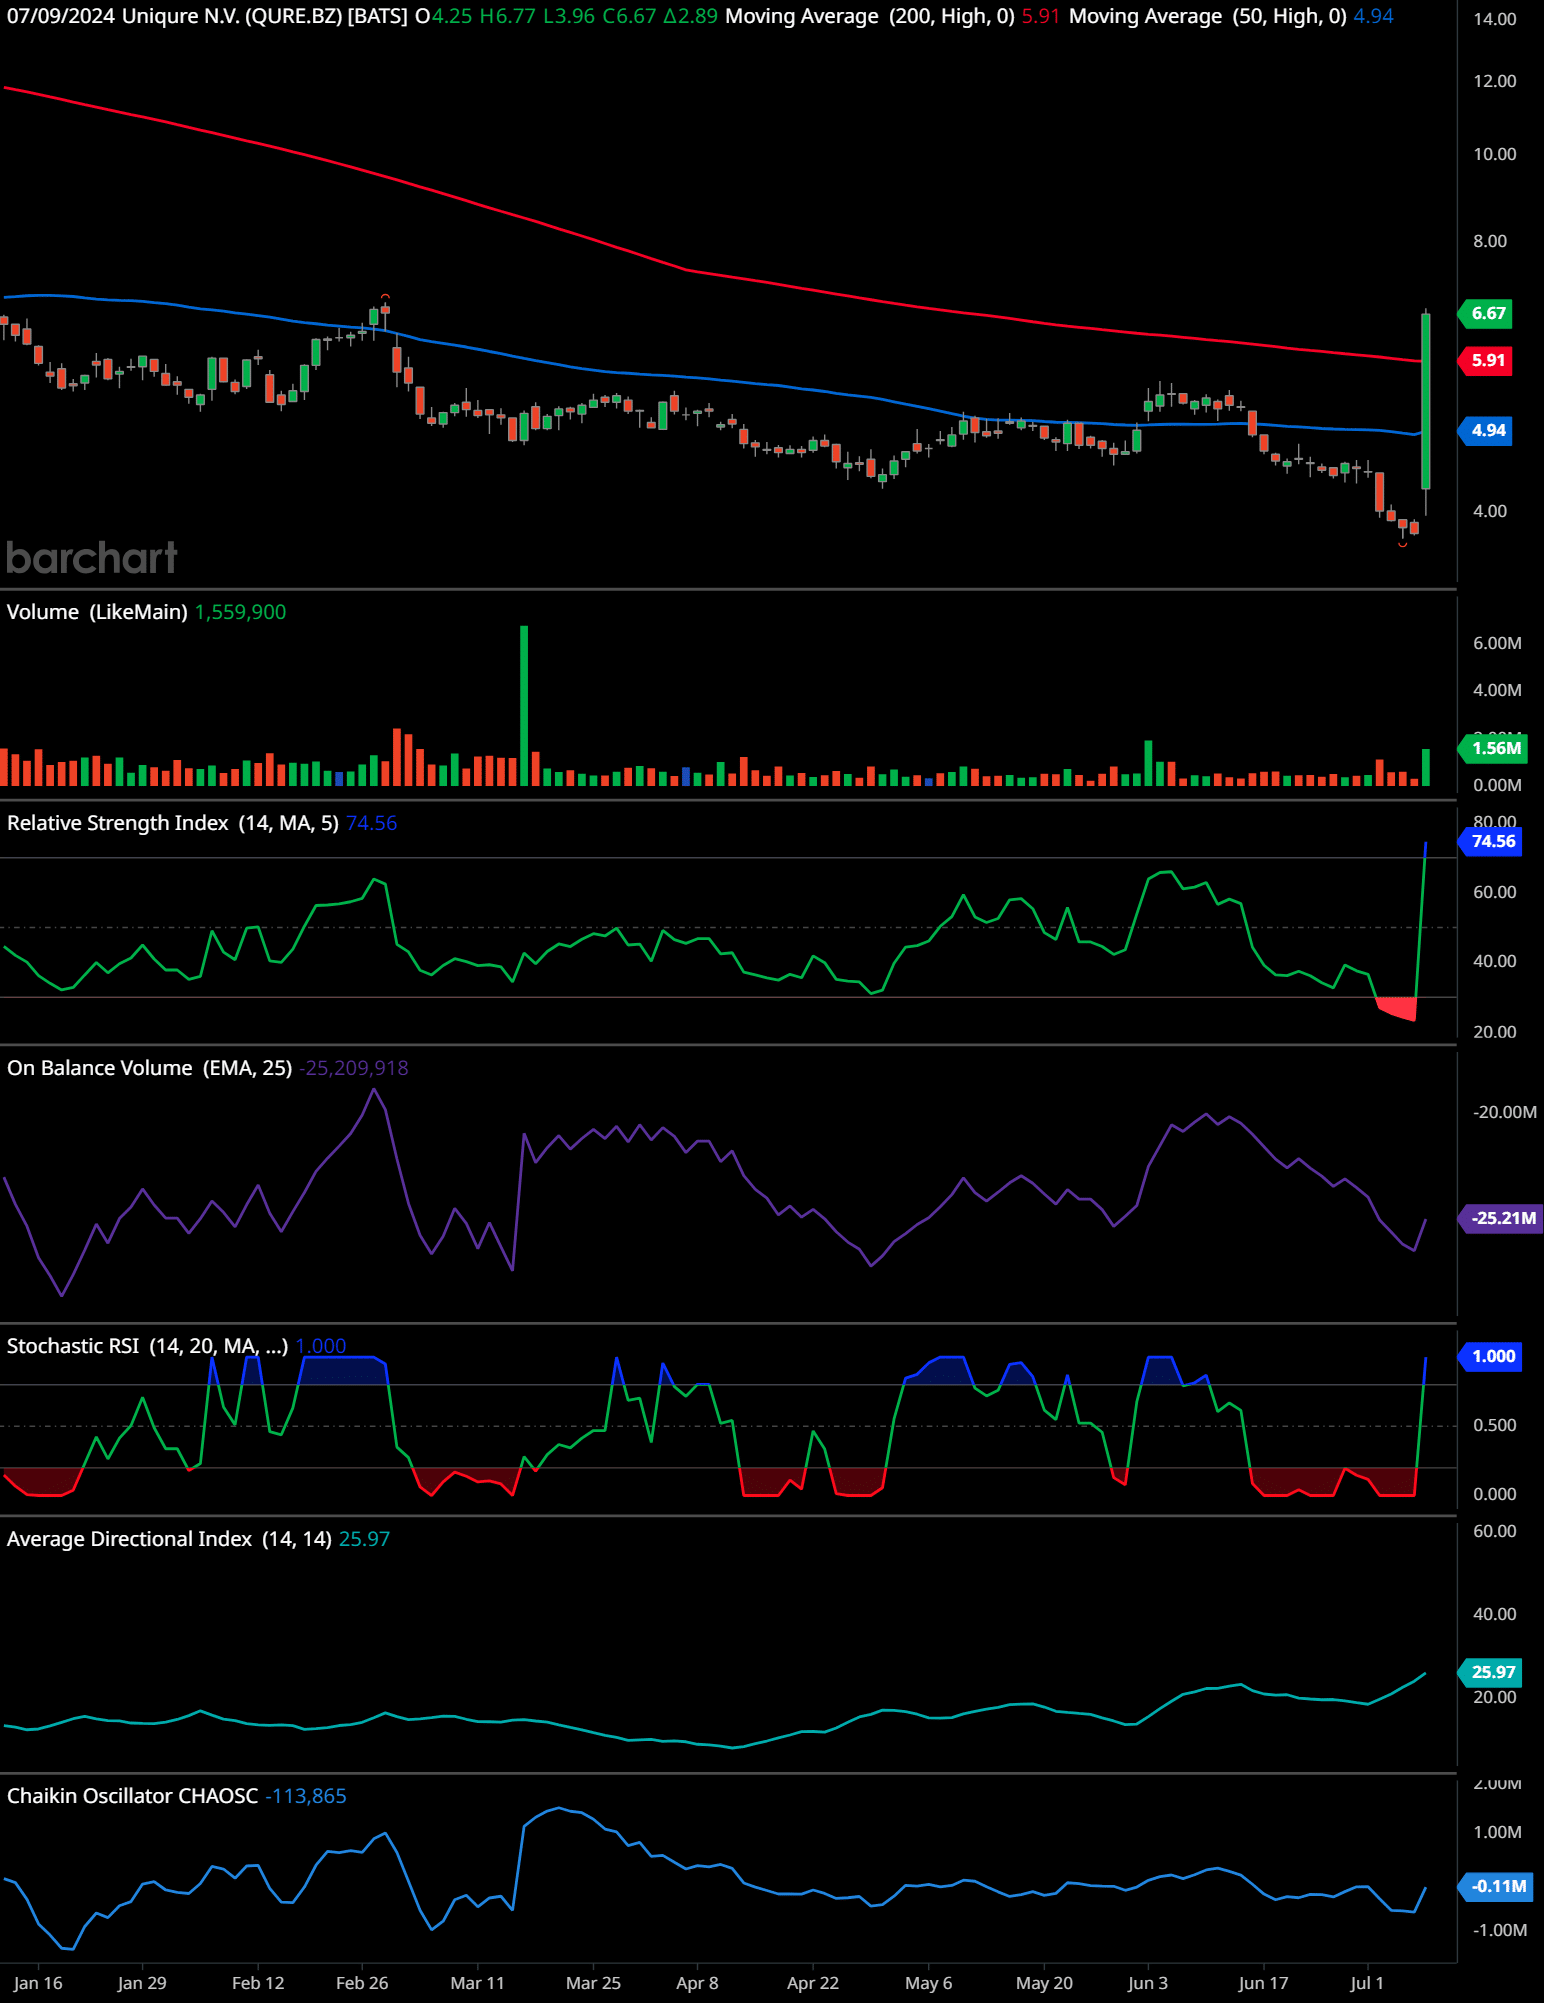Click the Feb 26 date axis label
Image resolution: width=1544 pixels, height=2003 pixels.
click(x=362, y=1983)
